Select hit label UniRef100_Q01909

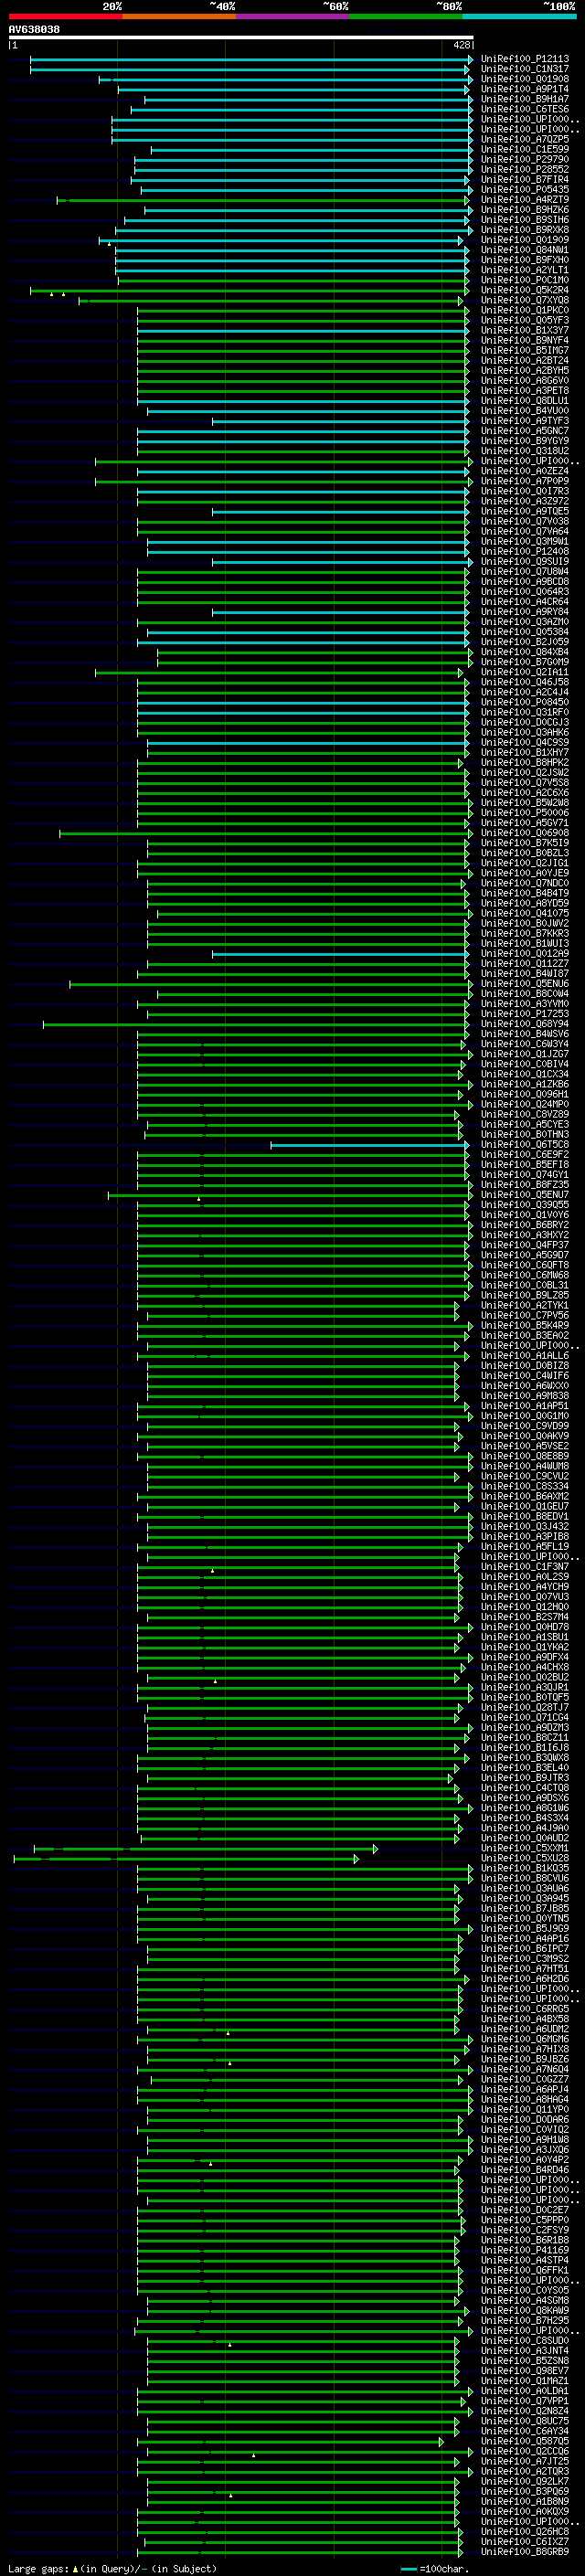[x=525, y=240]
